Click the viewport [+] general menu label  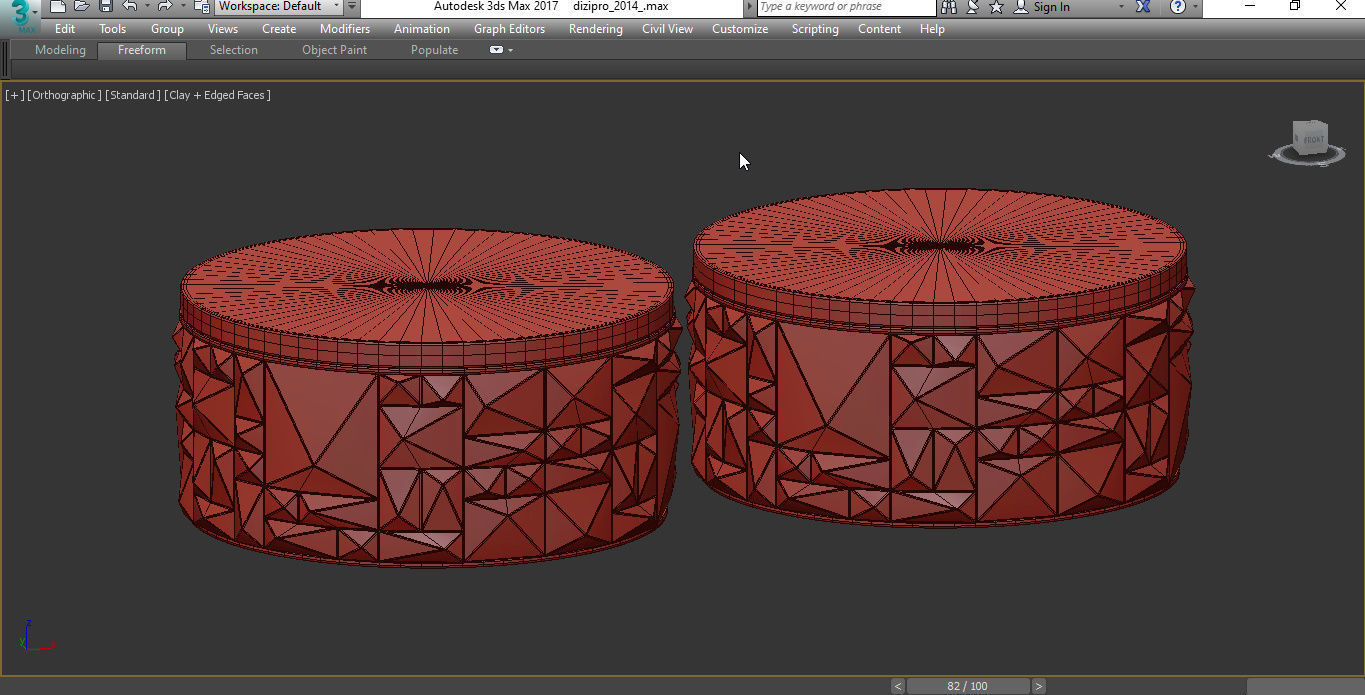(x=14, y=95)
